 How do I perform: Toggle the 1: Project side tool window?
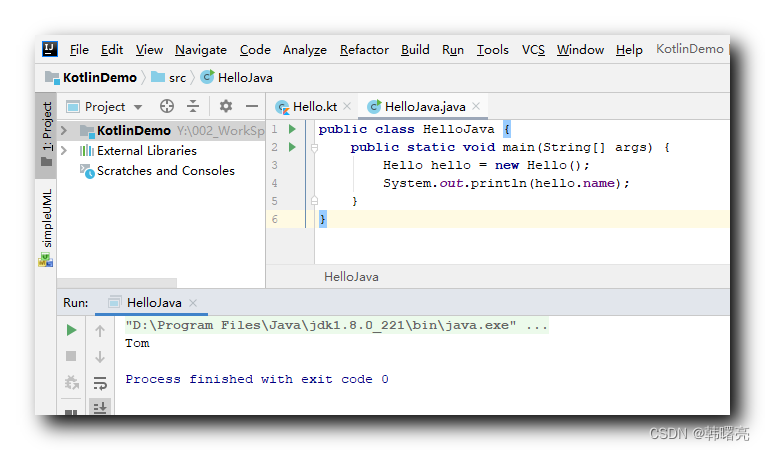pyautogui.click(x=46, y=134)
